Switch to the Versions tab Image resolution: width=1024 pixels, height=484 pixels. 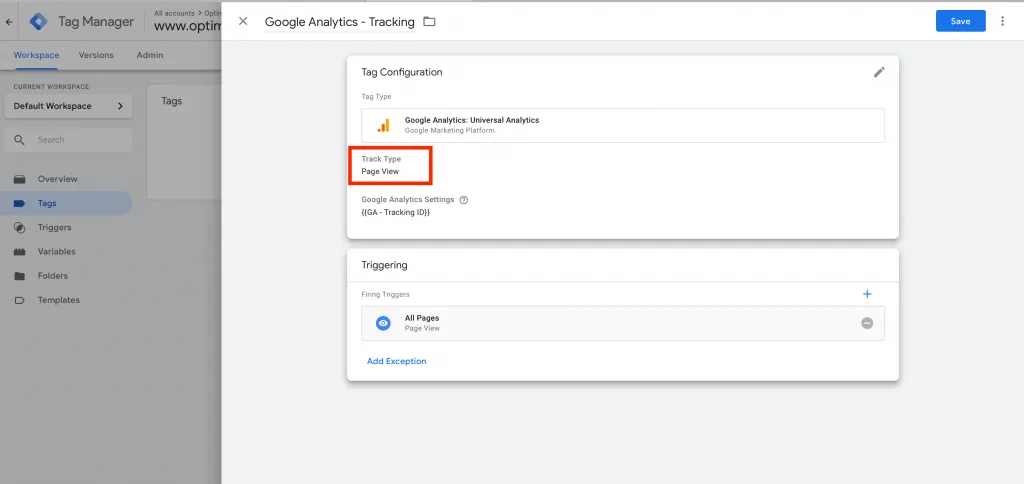[x=96, y=55]
